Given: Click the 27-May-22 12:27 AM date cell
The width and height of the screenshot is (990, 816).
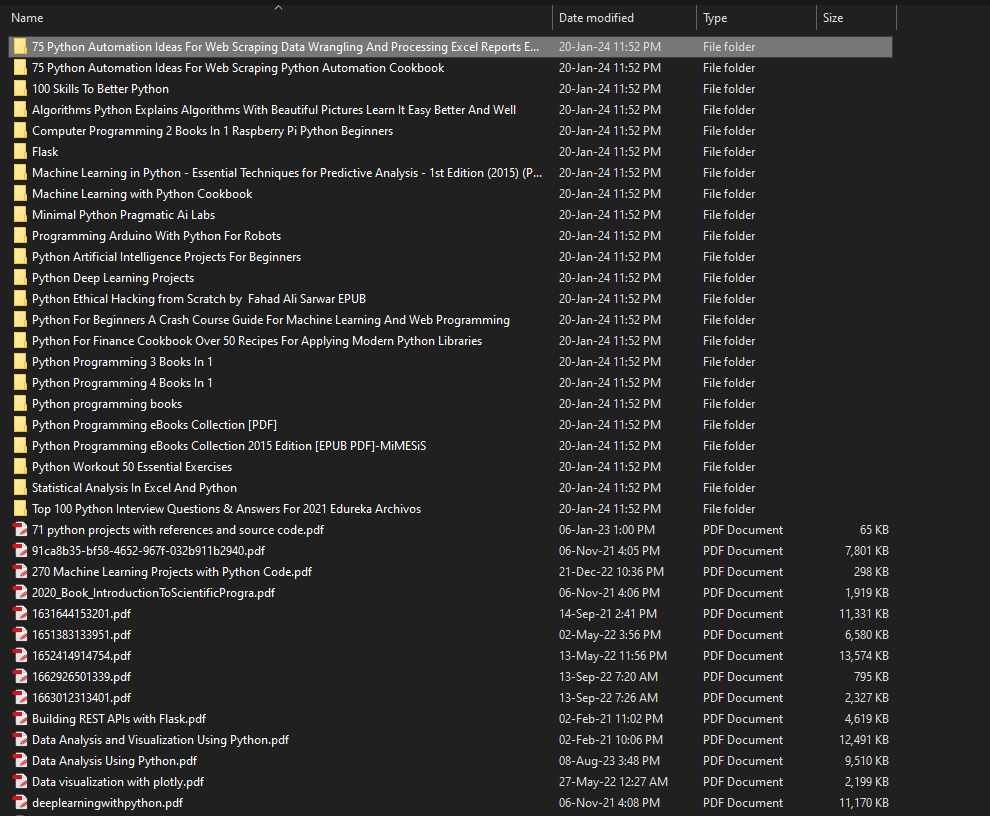Looking at the screenshot, I should [613, 781].
